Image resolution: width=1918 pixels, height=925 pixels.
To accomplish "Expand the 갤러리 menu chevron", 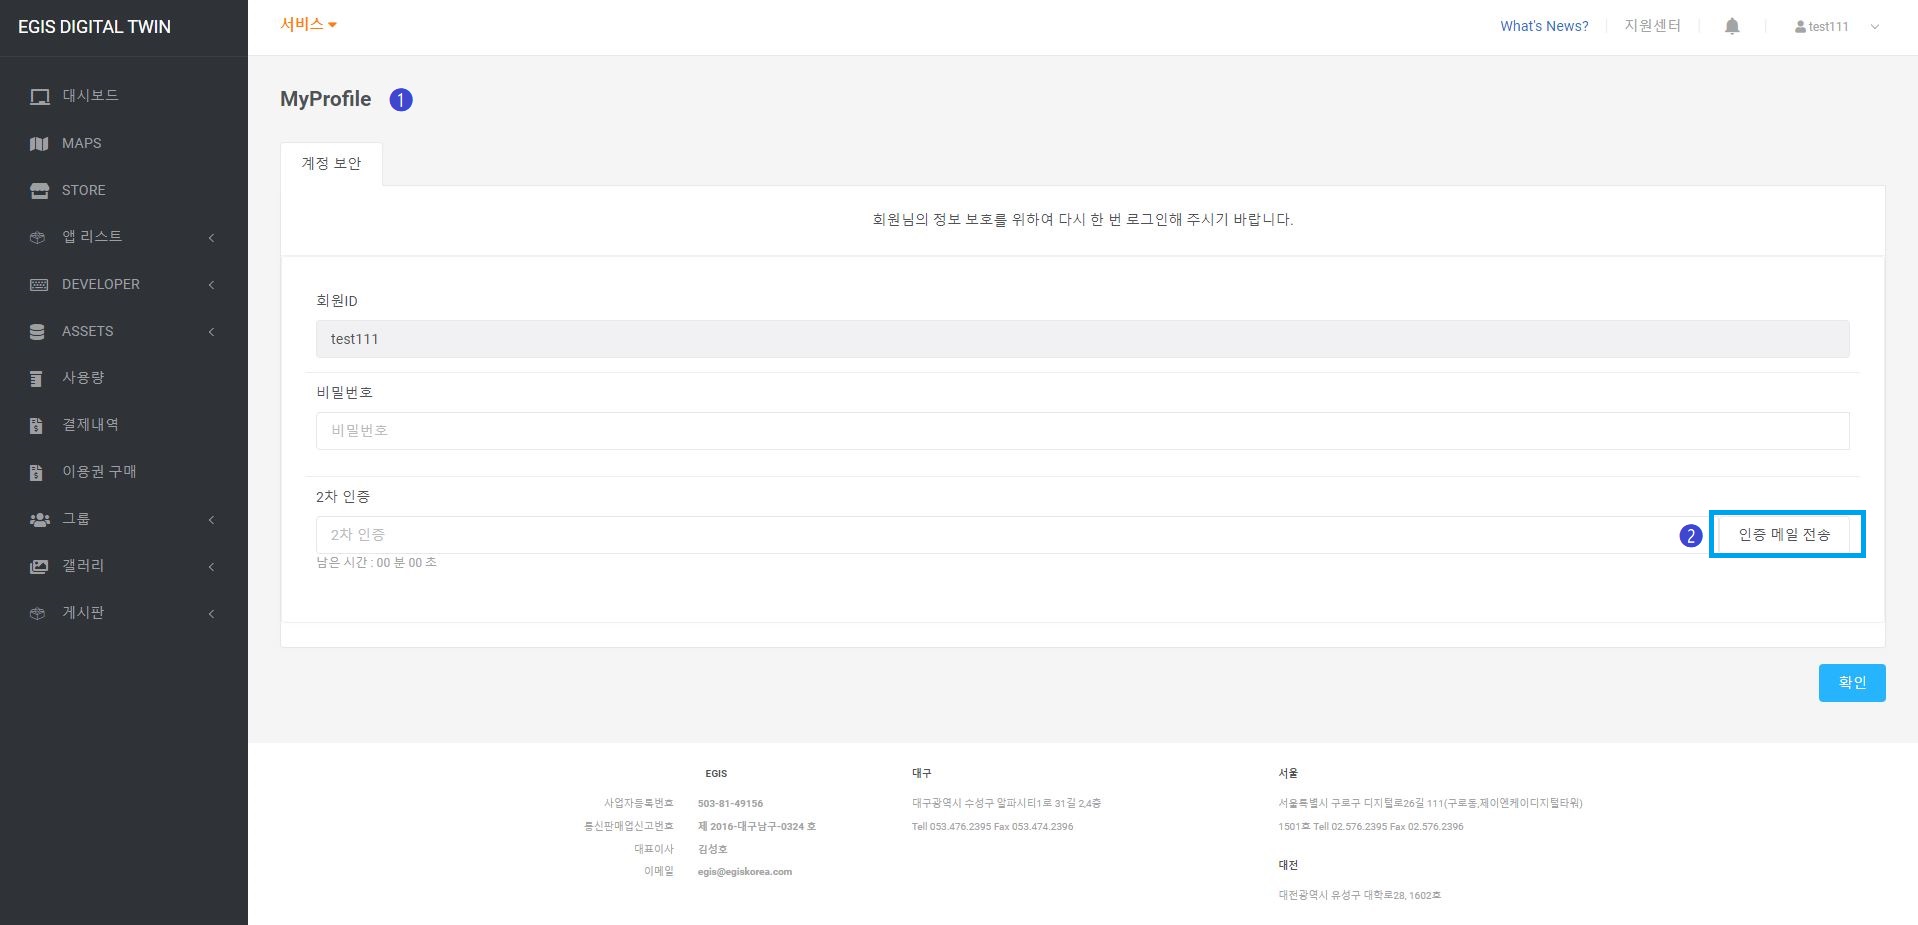I will click(211, 567).
